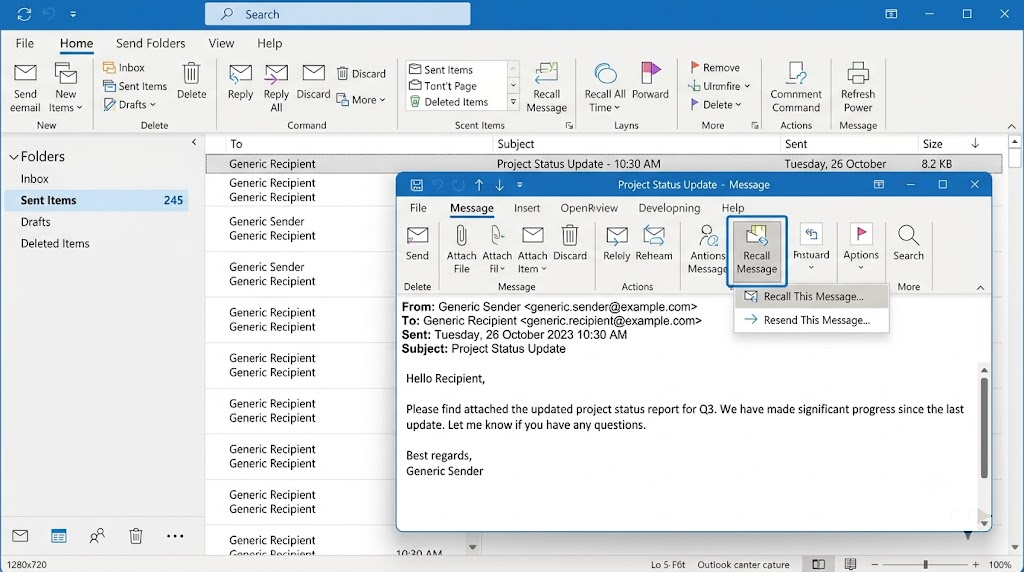Open the Calendar view icon at bottom left

(59, 536)
